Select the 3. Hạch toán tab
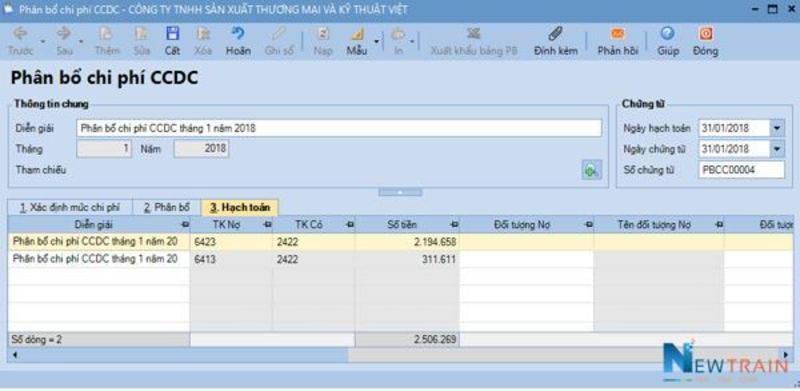 [240, 208]
